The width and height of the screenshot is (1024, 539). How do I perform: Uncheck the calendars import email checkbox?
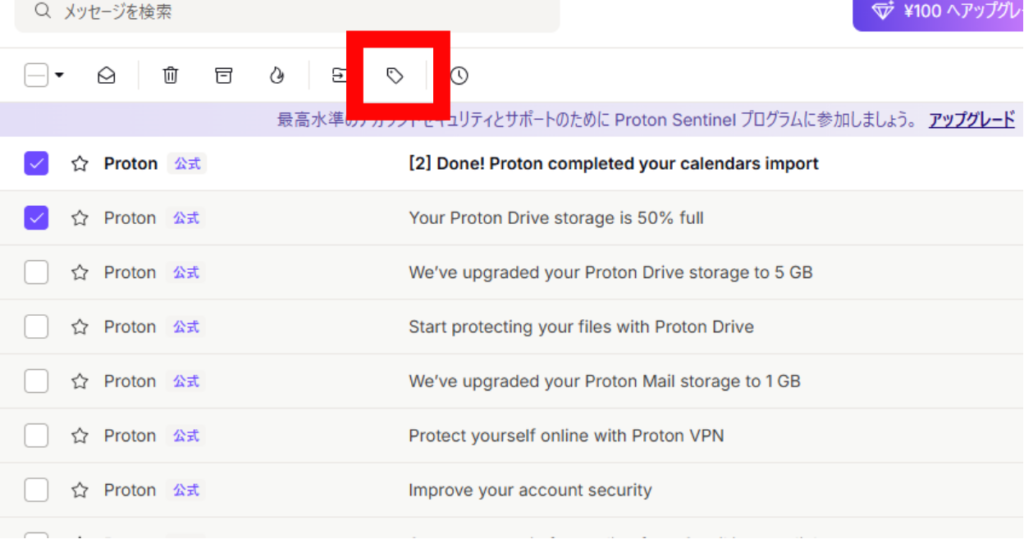(x=36, y=163)
